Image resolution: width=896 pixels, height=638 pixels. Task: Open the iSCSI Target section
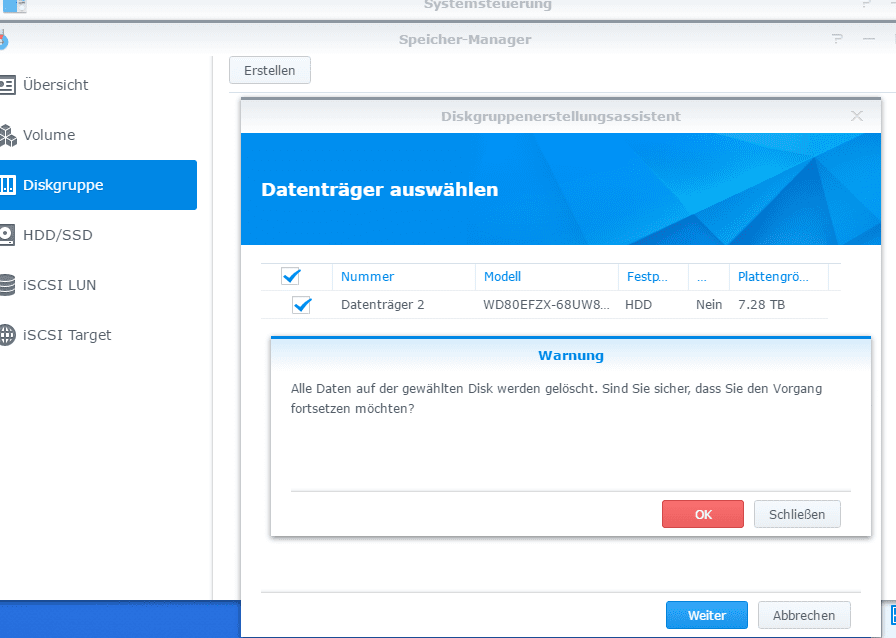coord(66,335)
